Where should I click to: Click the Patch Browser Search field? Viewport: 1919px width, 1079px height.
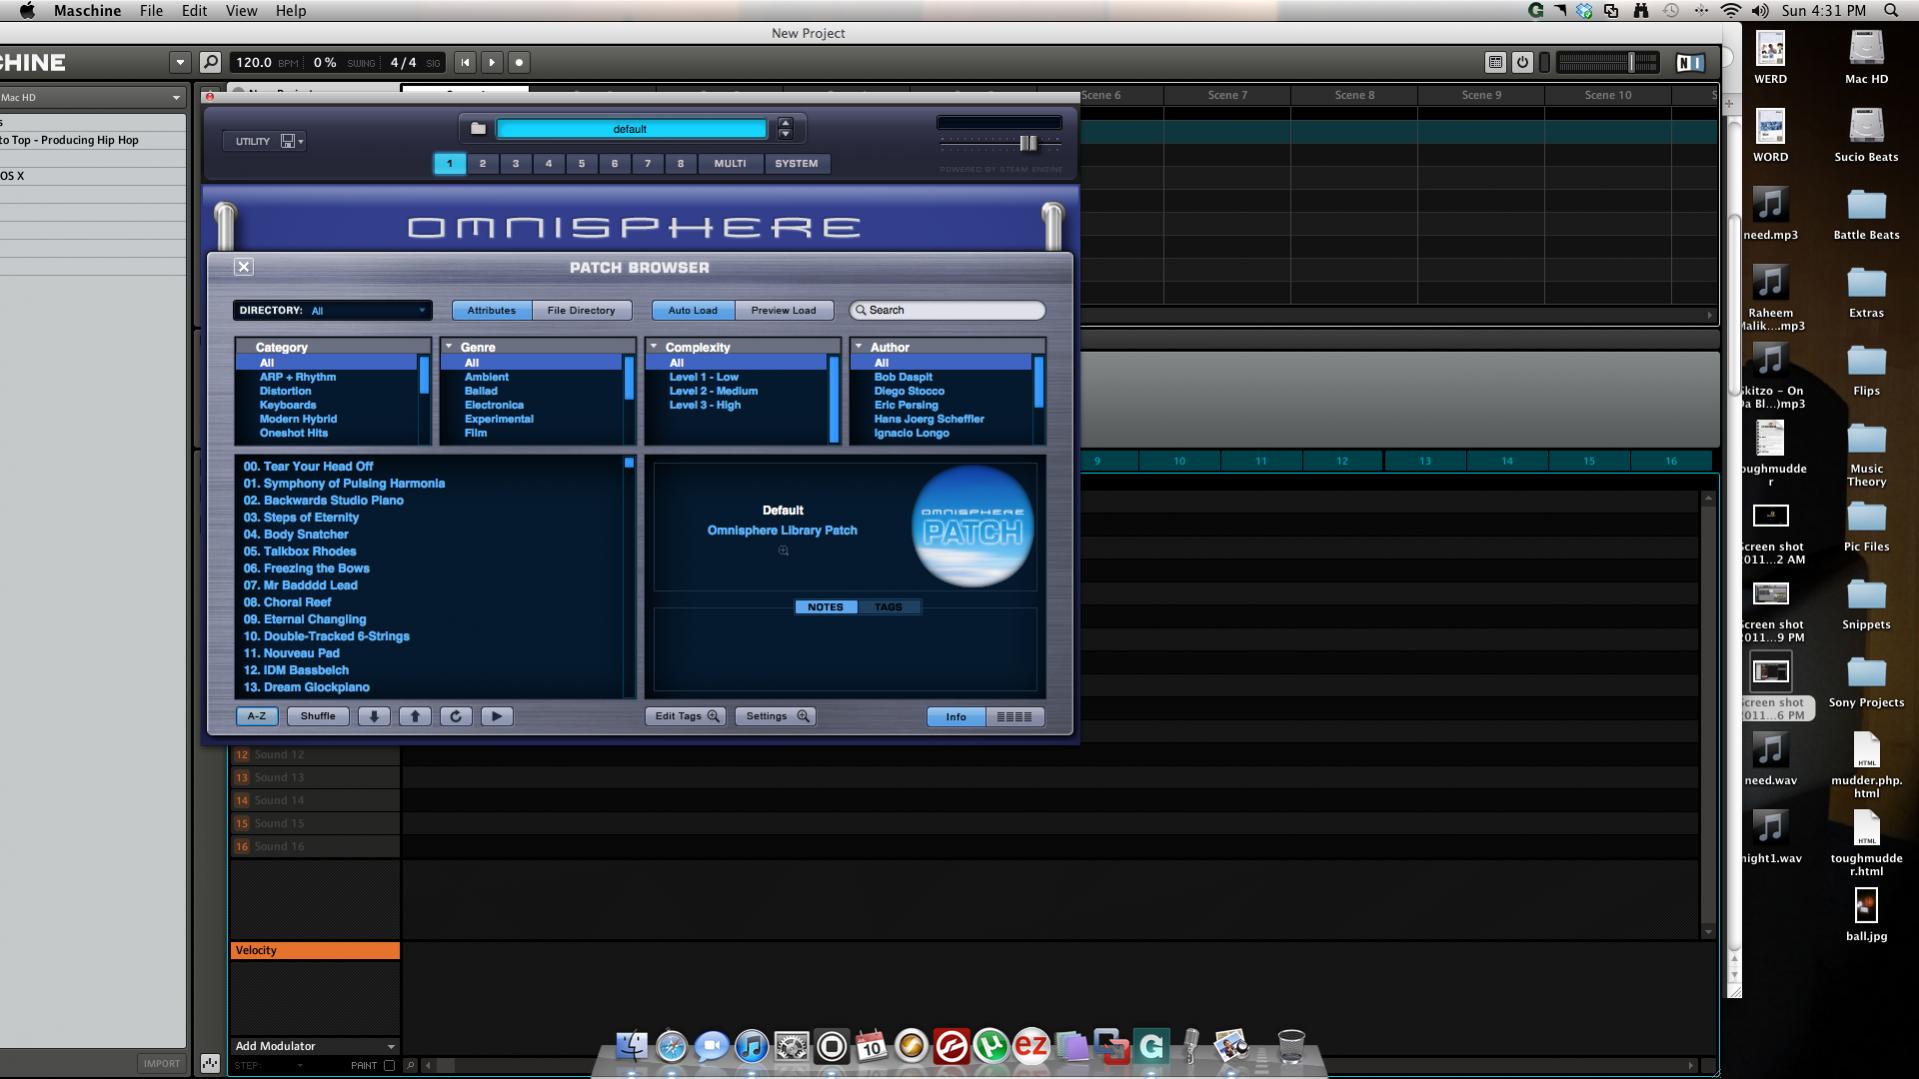pyautogui.click(x=947, y=310)
